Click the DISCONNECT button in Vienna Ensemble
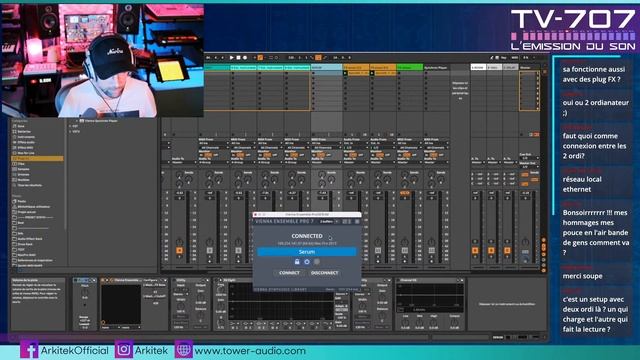Viewport: 640px width, 360px height. click(x=324, y=273)
